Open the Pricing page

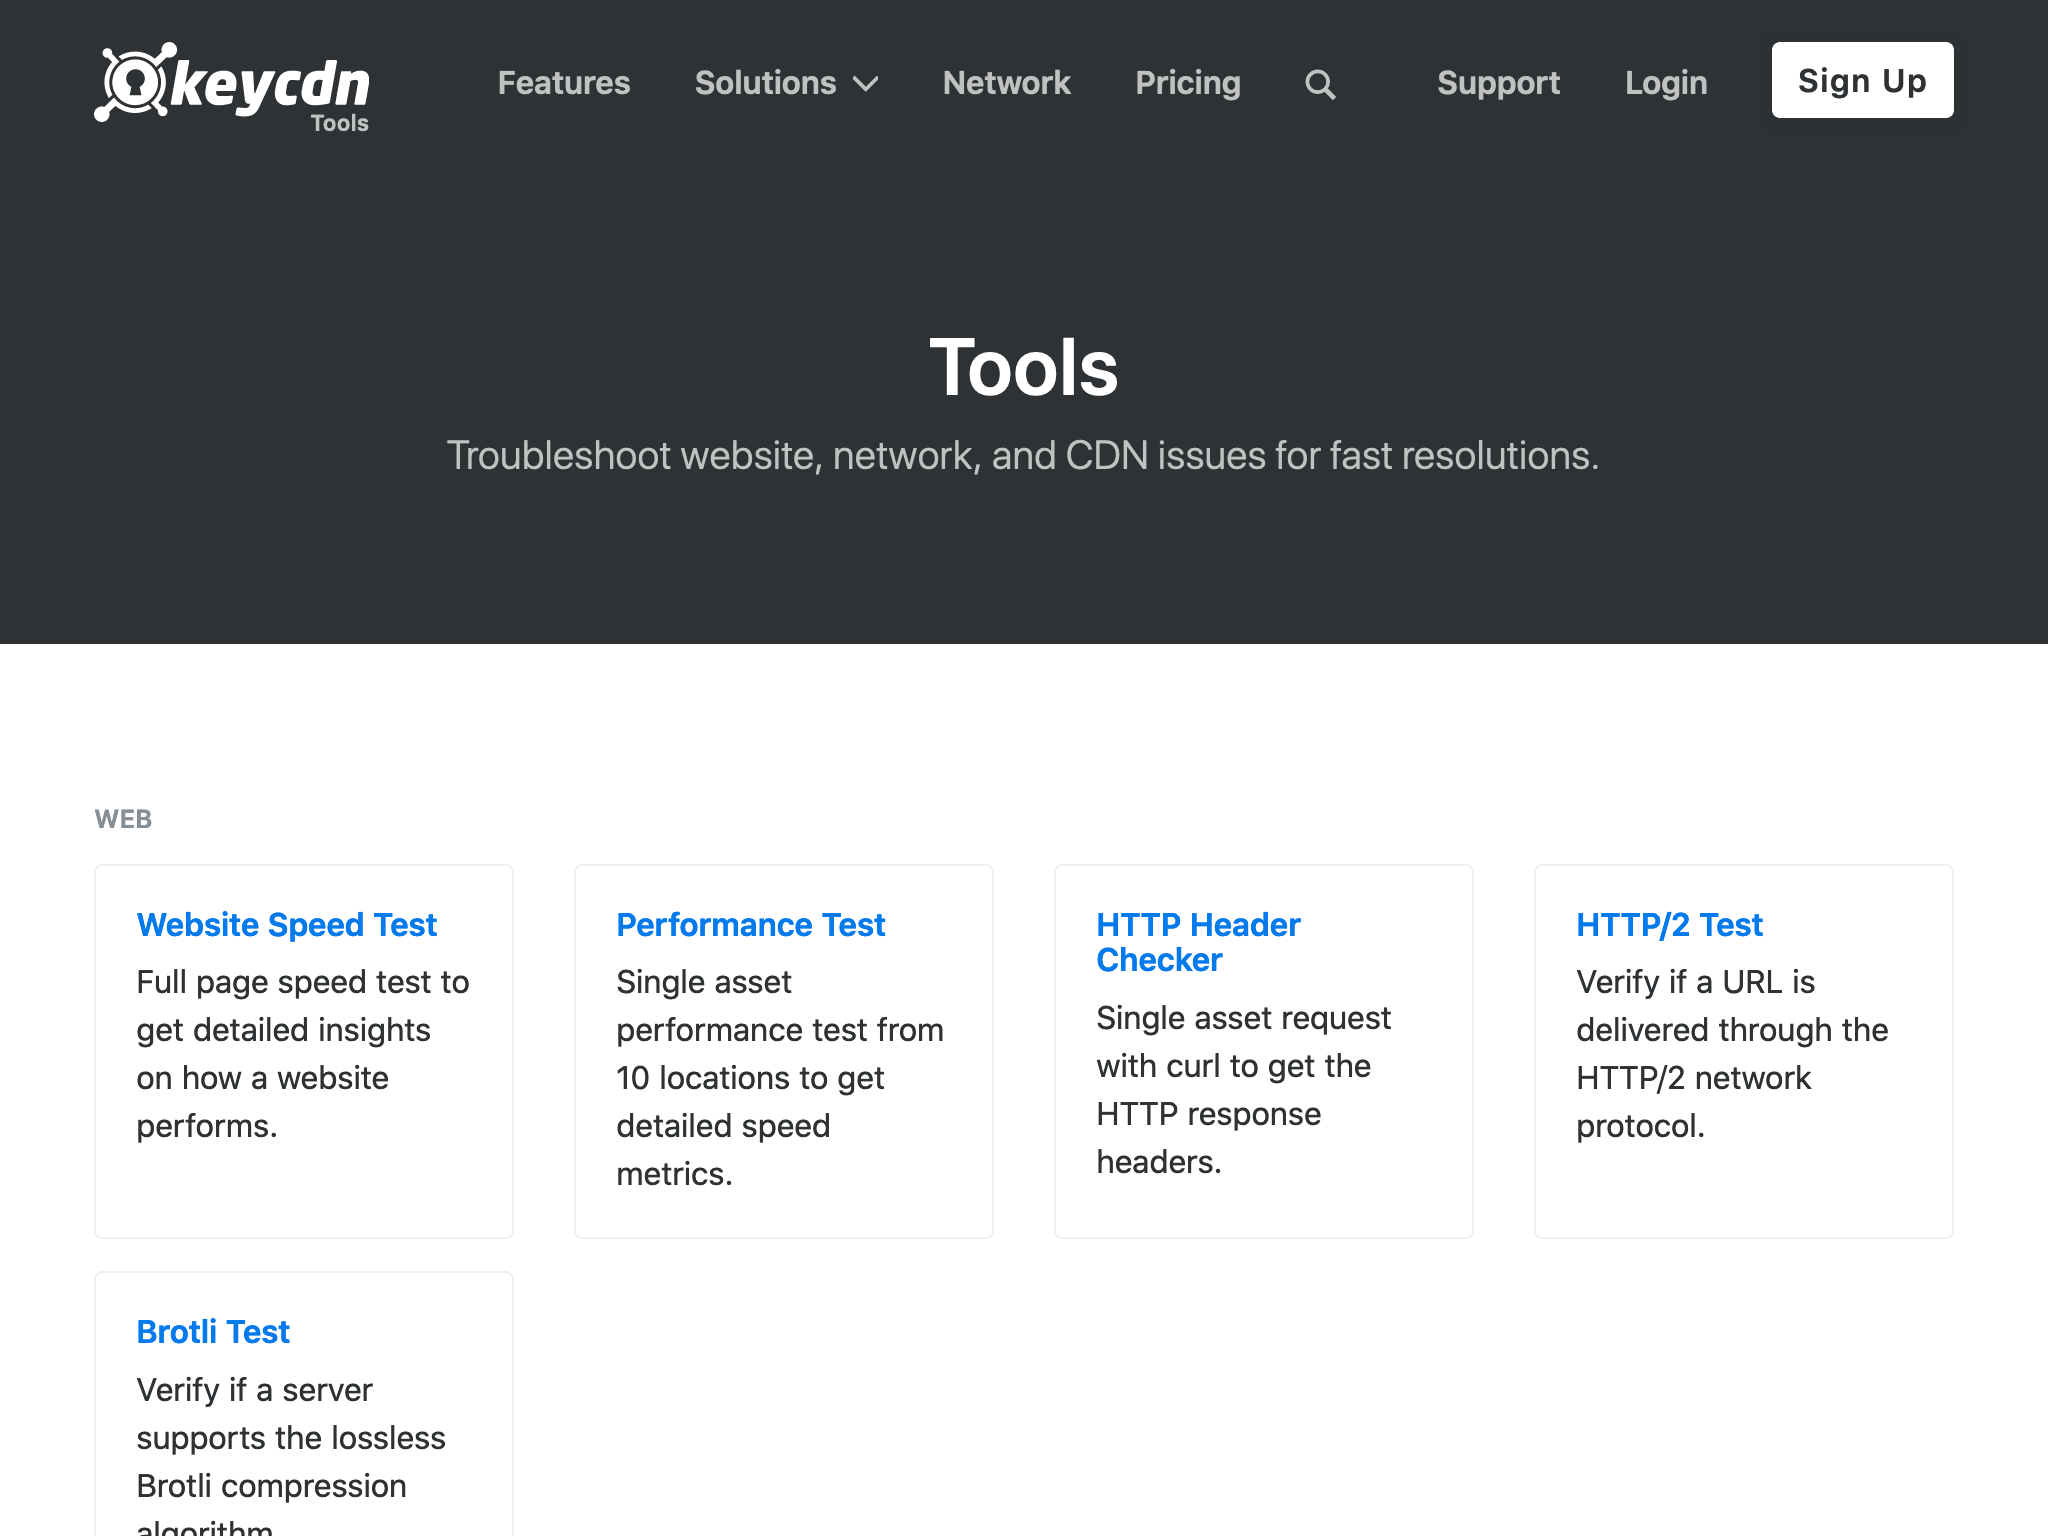coord(1188,83)
